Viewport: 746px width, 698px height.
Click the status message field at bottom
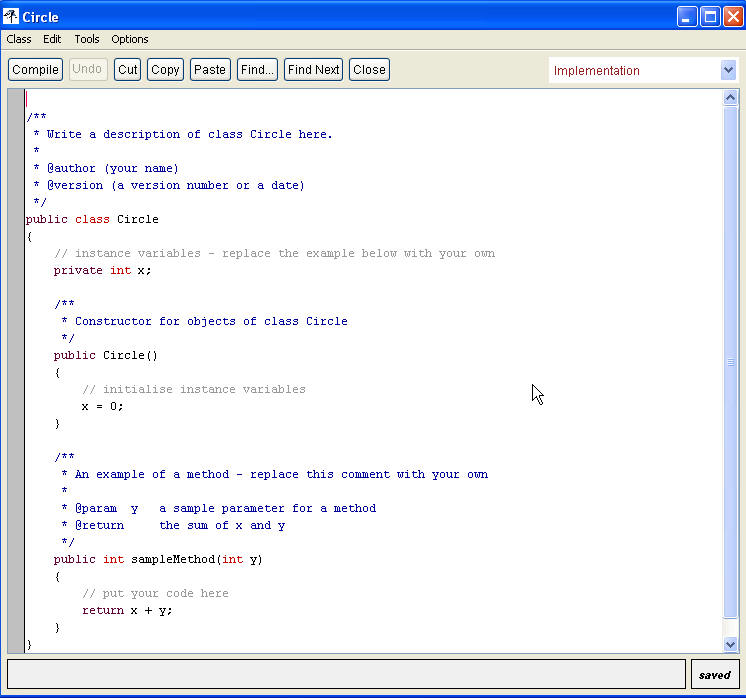346,674
